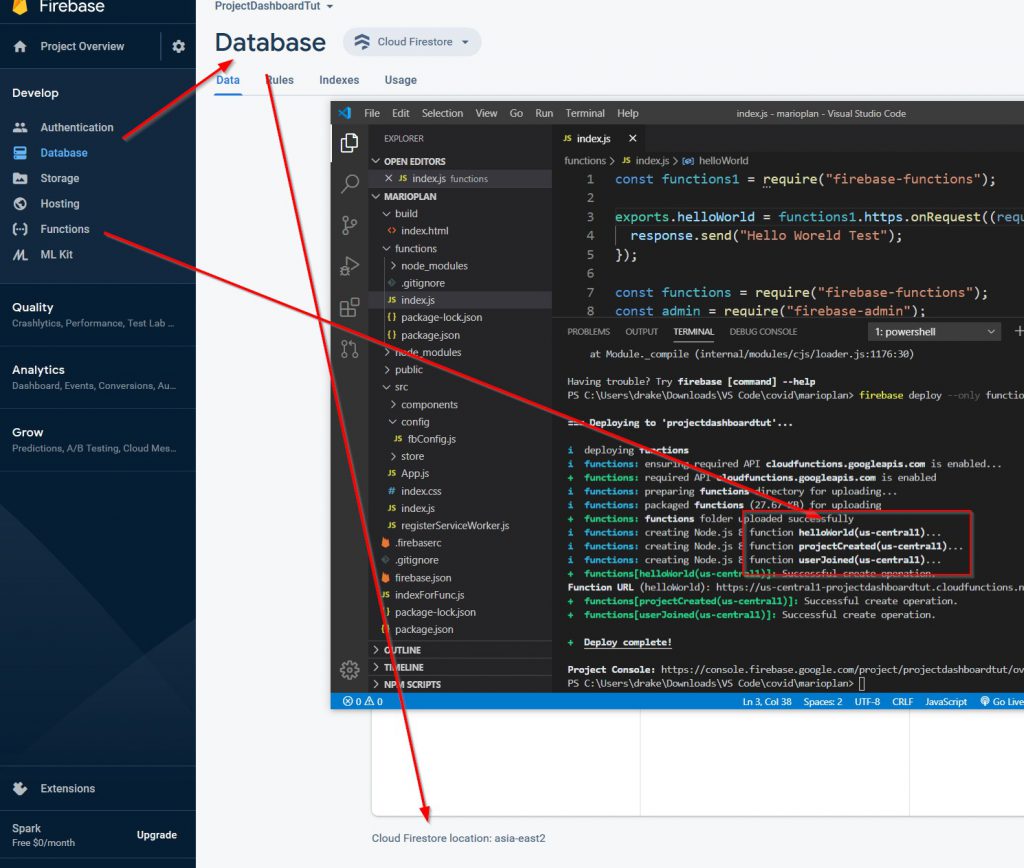Image resolution: width=1024 pixels, height=868 pixels.
Task: Expand the components folder
Action: [428, 405]
